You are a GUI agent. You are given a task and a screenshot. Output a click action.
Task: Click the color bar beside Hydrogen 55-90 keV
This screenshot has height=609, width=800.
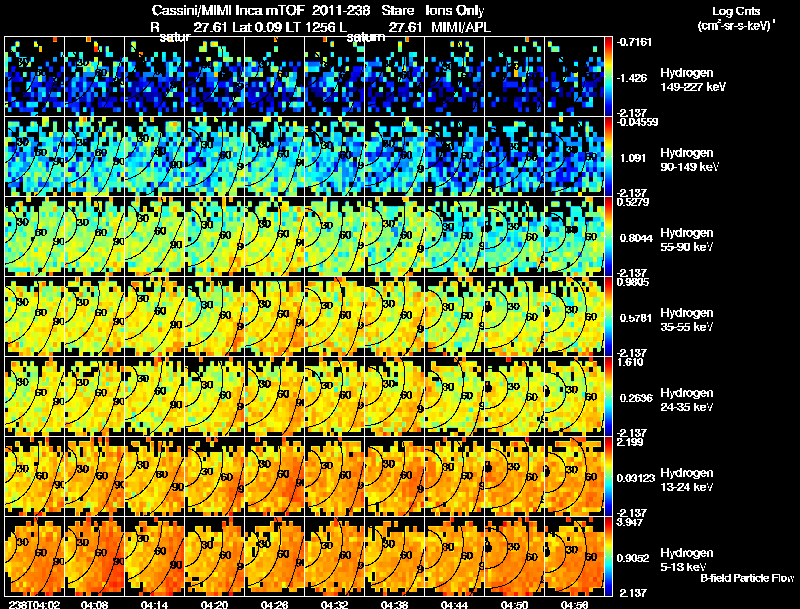click(608, 237)
